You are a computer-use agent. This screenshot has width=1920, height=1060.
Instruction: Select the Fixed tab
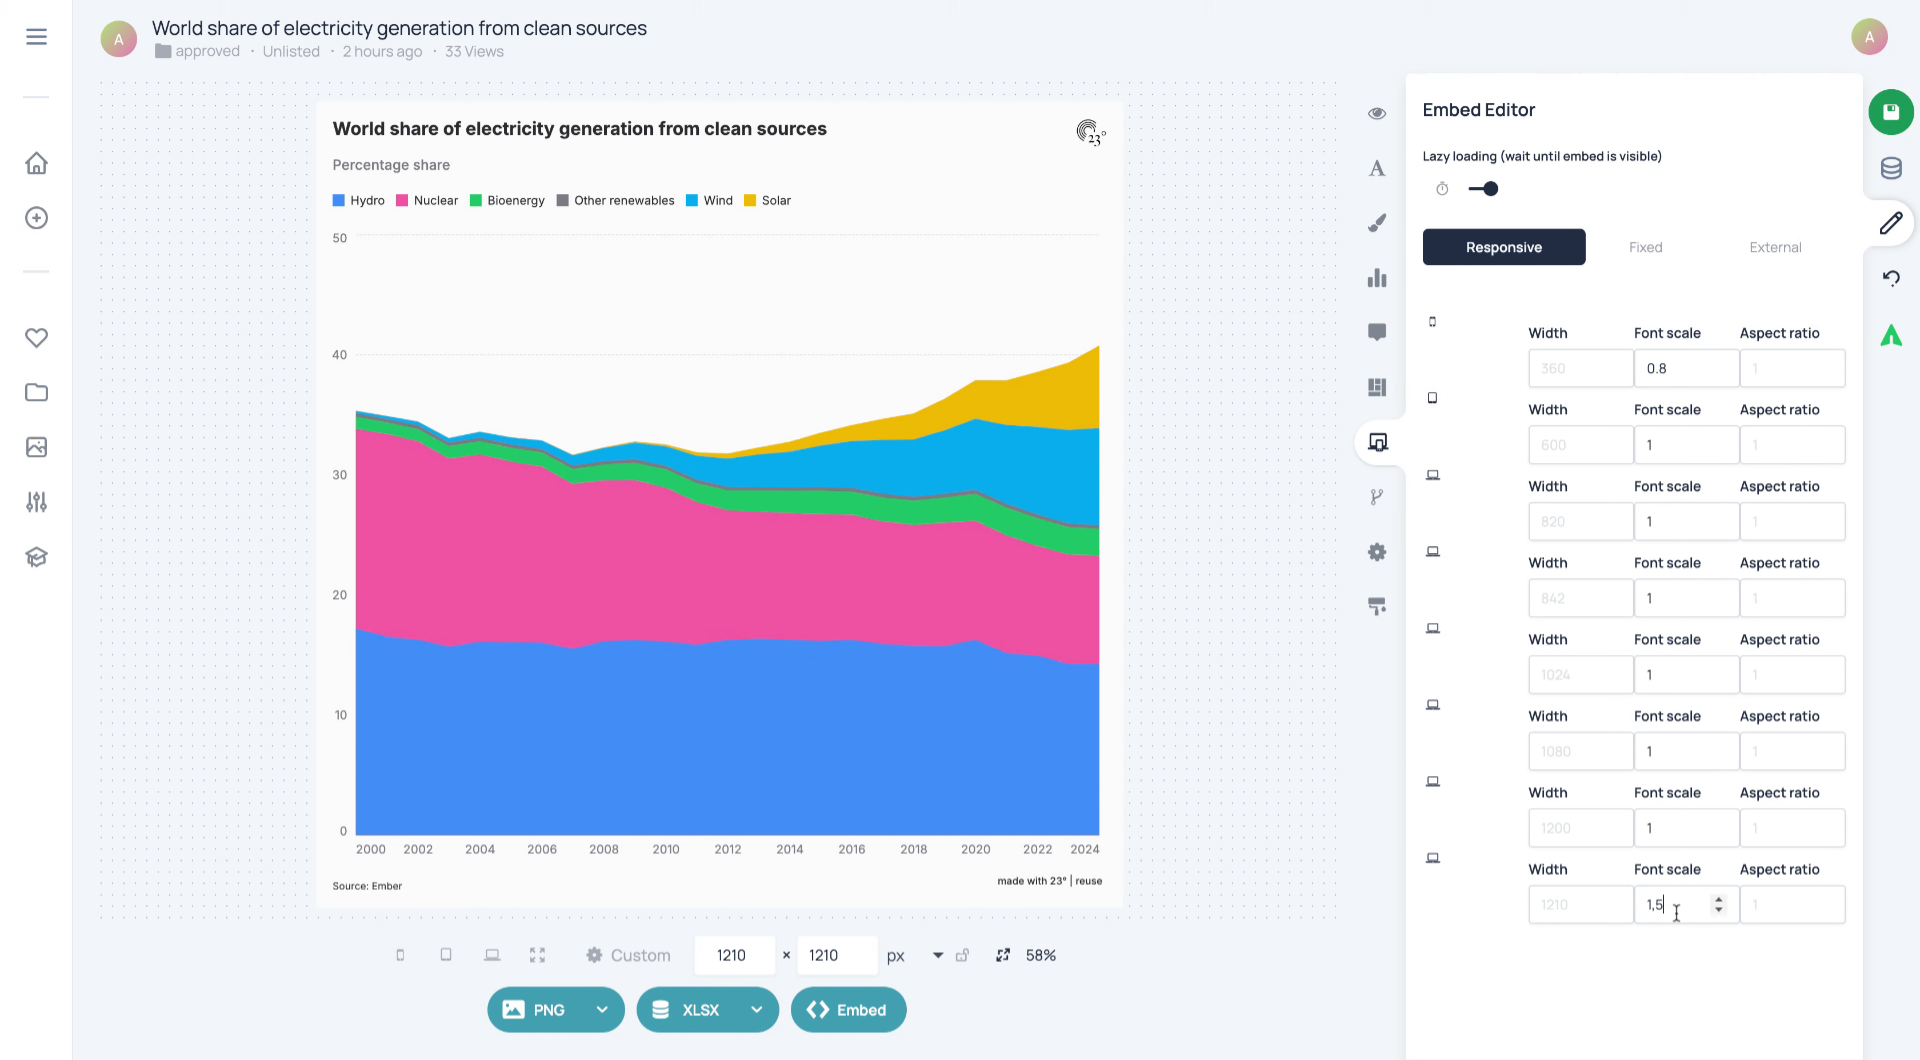1645,247
